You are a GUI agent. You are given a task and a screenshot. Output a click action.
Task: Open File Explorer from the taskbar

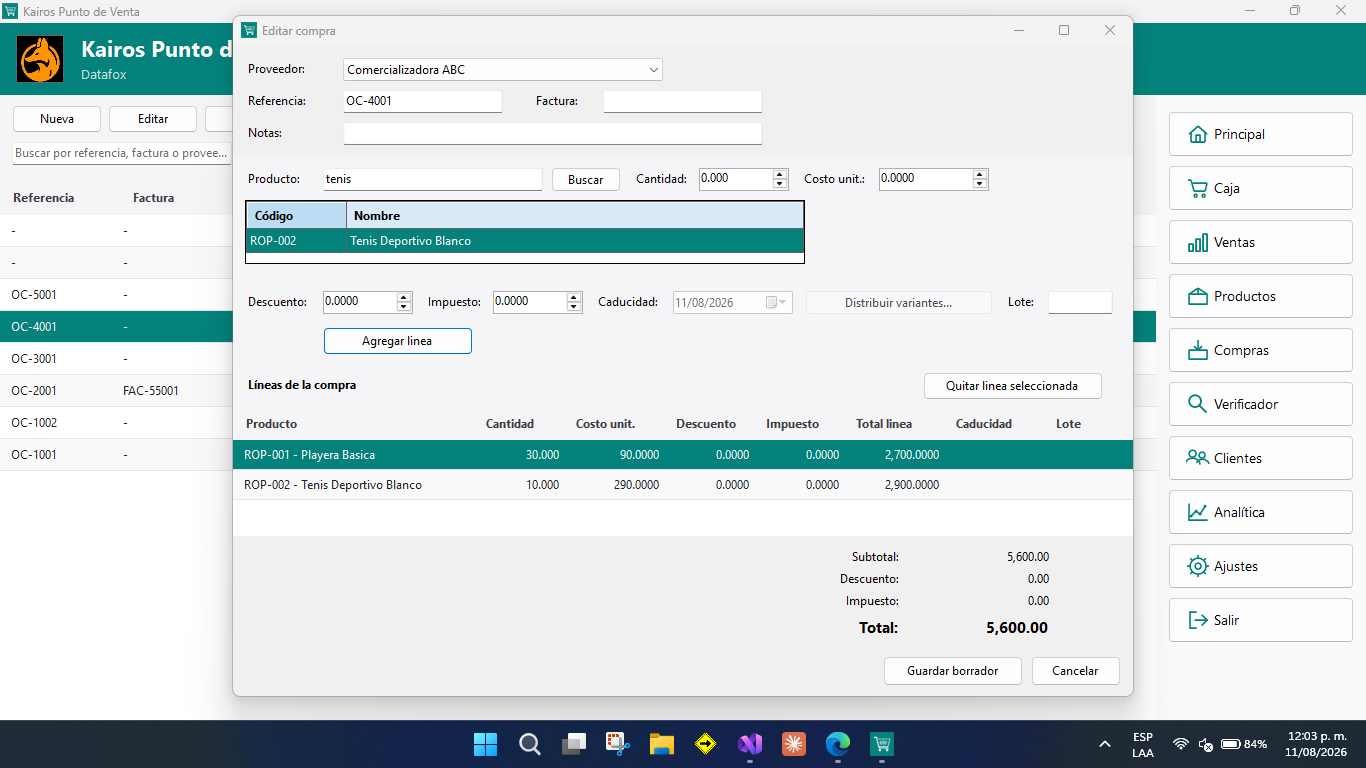(661, 744)
